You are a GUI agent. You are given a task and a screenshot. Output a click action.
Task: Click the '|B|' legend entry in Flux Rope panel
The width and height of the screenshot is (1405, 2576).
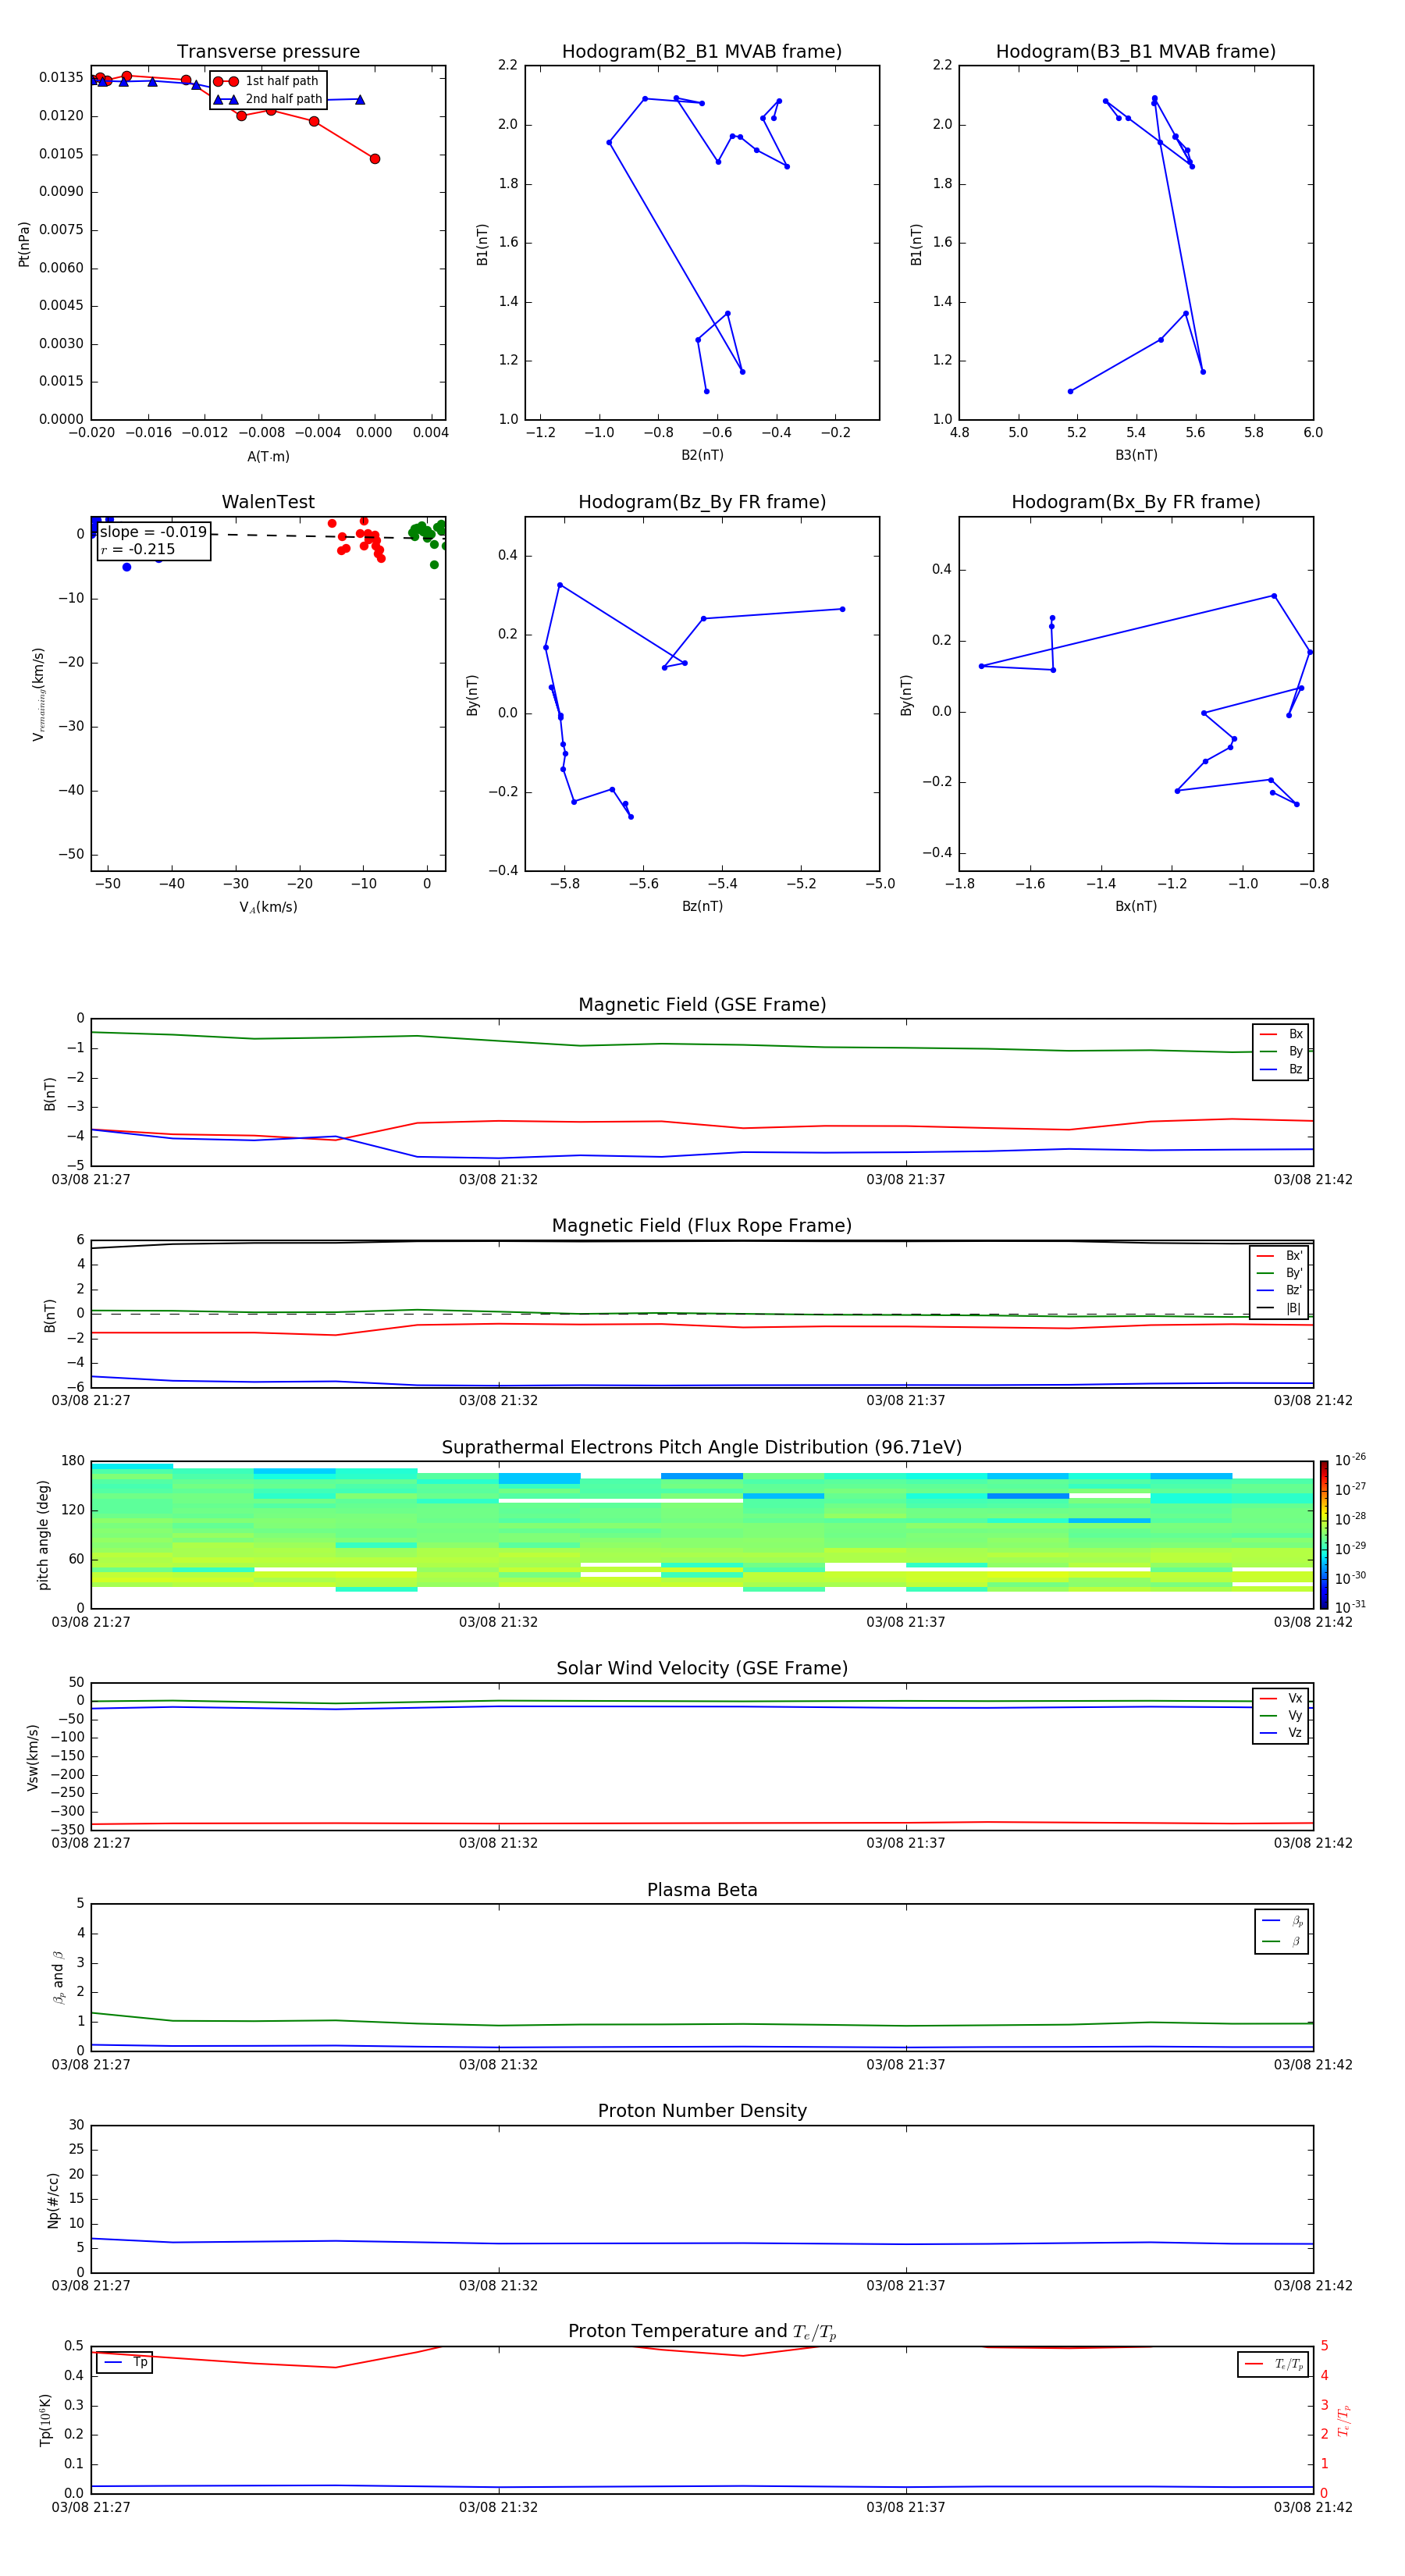click(x=1279, y=1308)
